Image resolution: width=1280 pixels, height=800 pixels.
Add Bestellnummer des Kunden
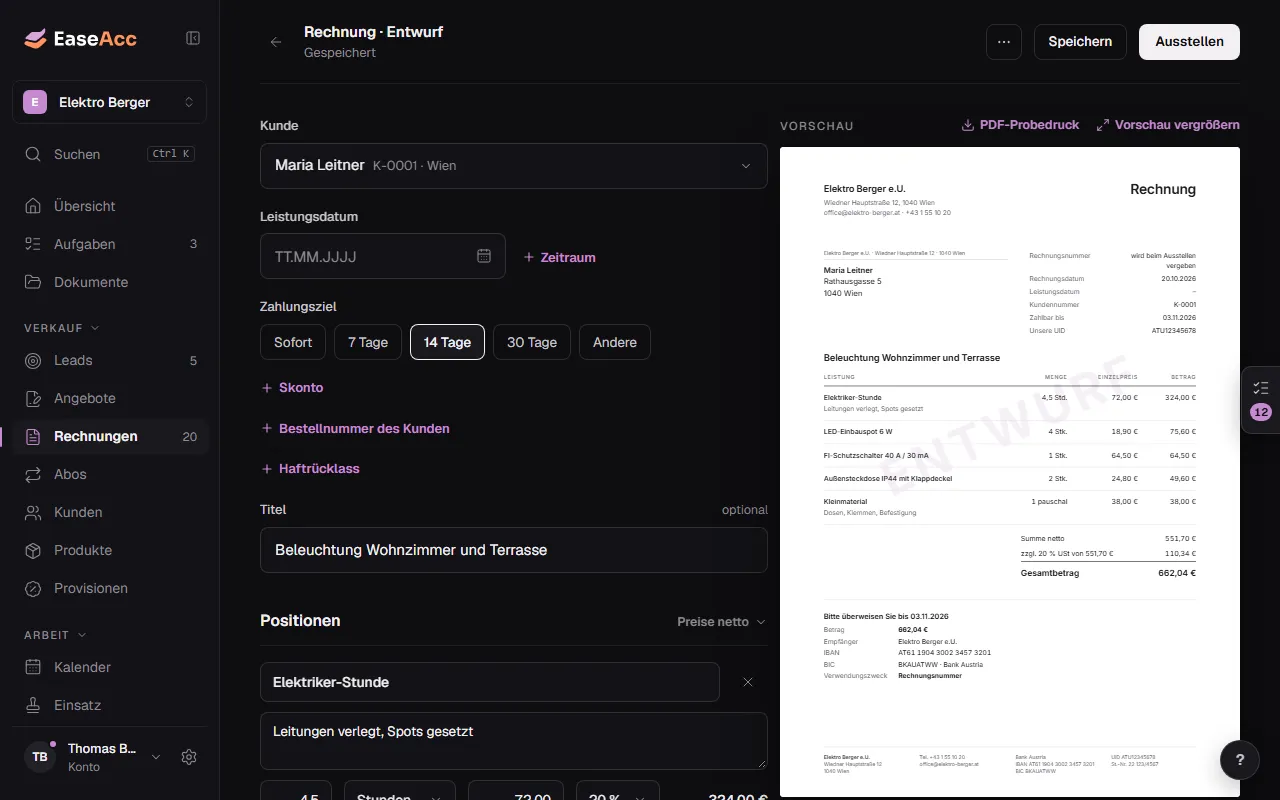point(355,428)
